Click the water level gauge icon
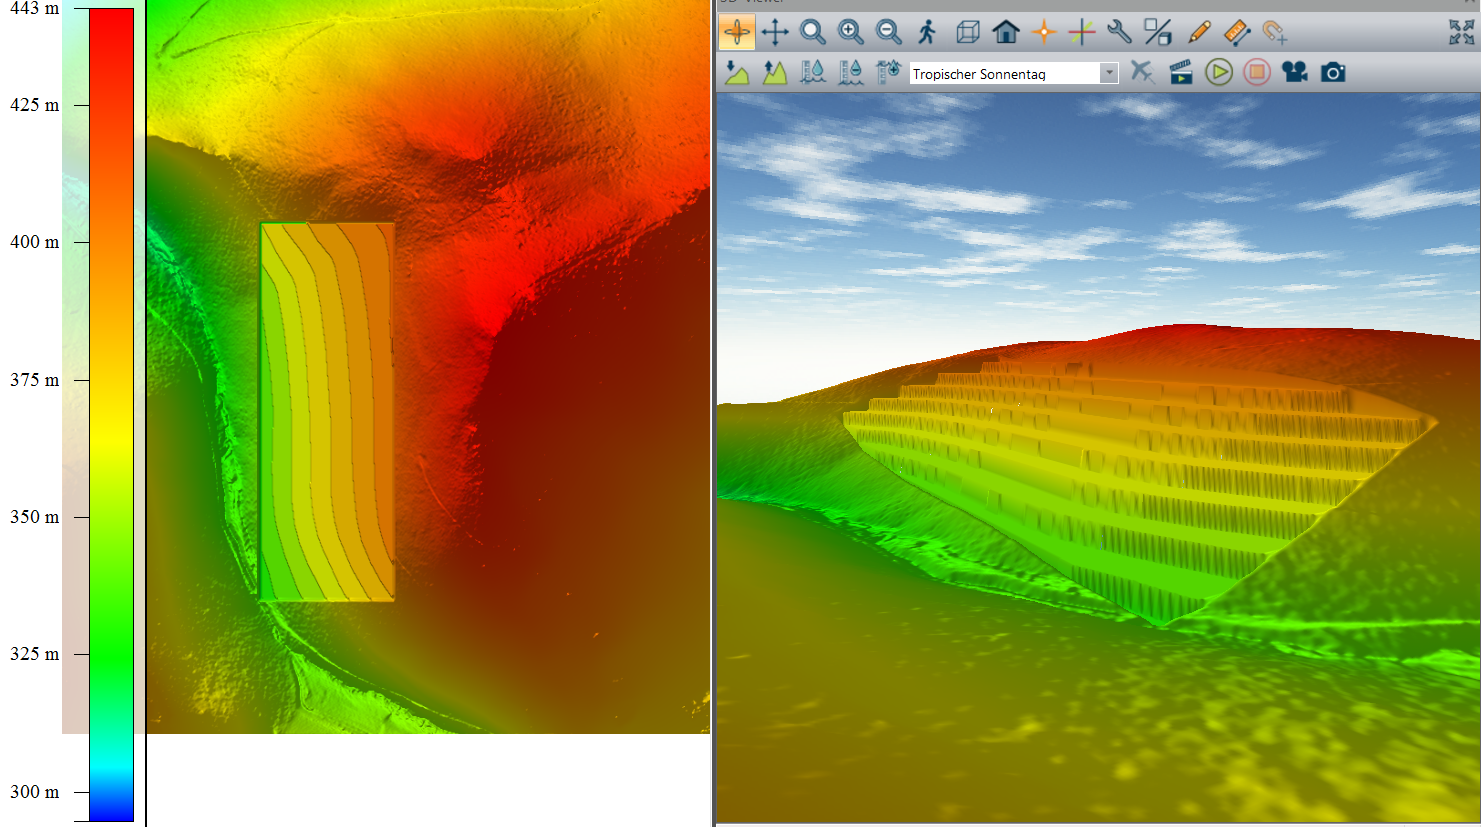The width and height of the screenshot is (1481, 827). pos(813,72)
